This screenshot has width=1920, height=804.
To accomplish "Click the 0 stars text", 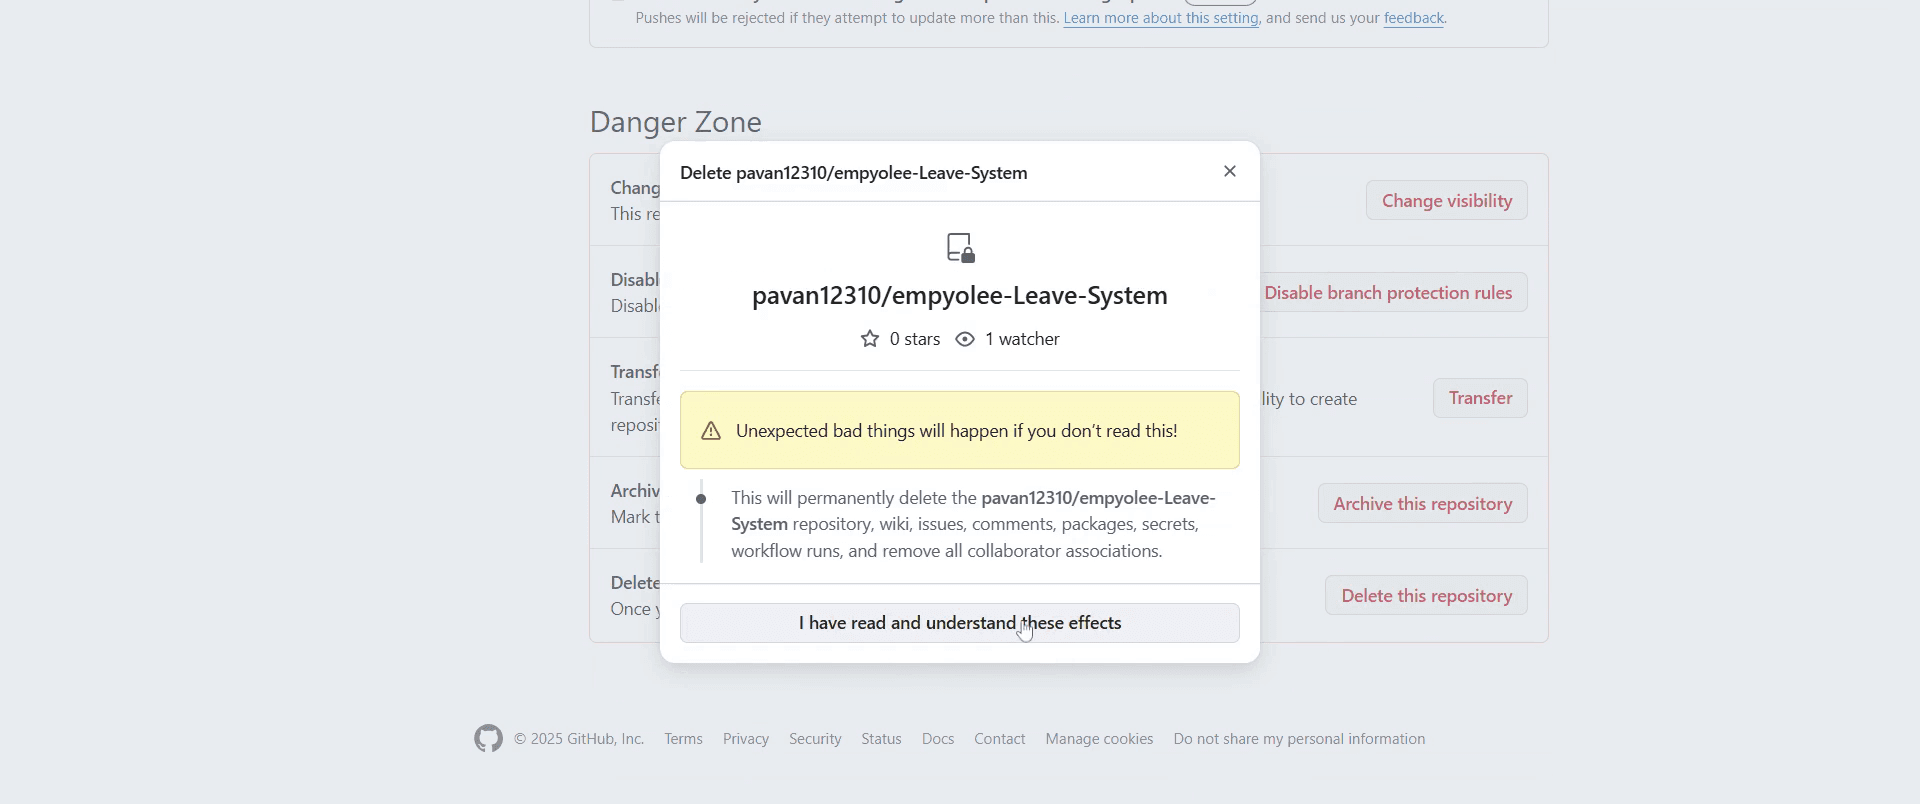I will click(x=915, y=339).
